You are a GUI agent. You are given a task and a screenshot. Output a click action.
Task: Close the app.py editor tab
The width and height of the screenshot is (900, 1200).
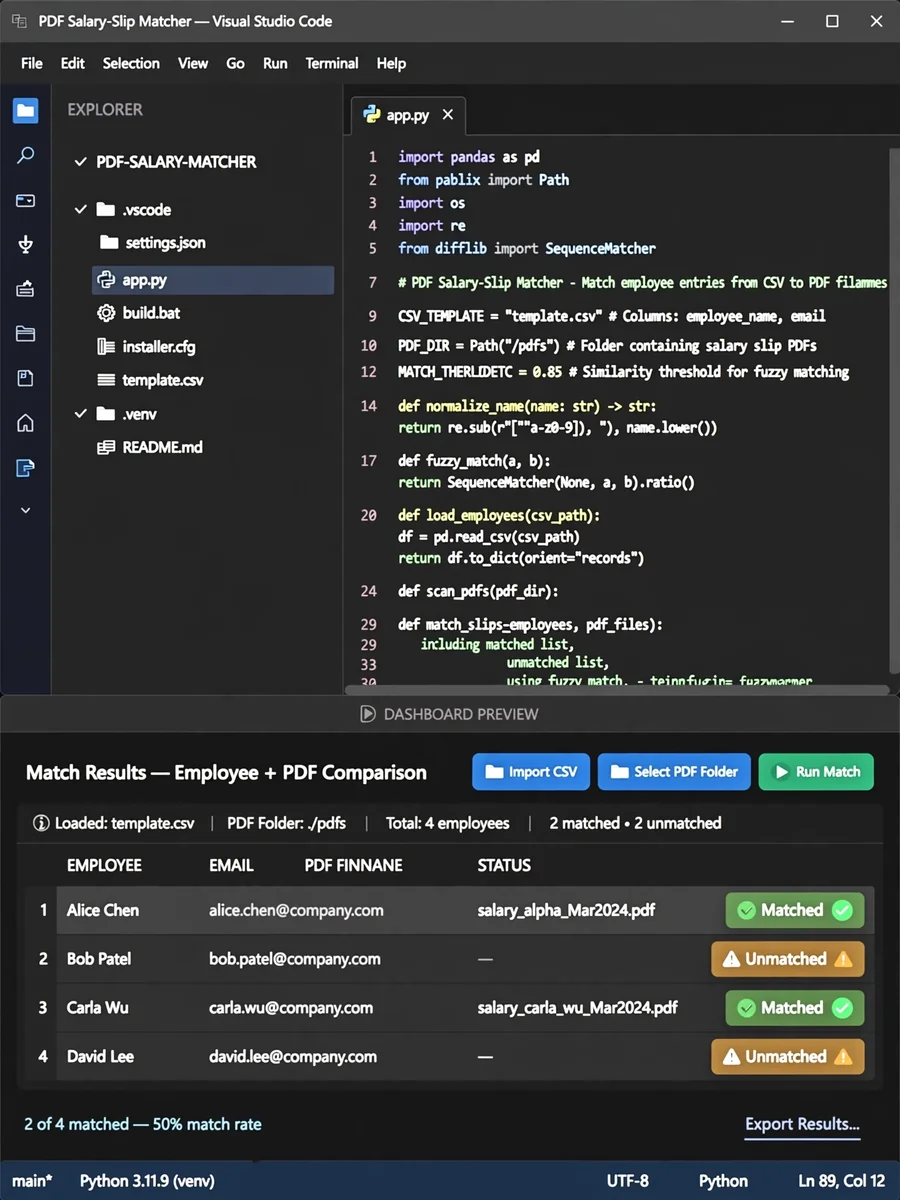pyautogui.click(x=448, y=114)
